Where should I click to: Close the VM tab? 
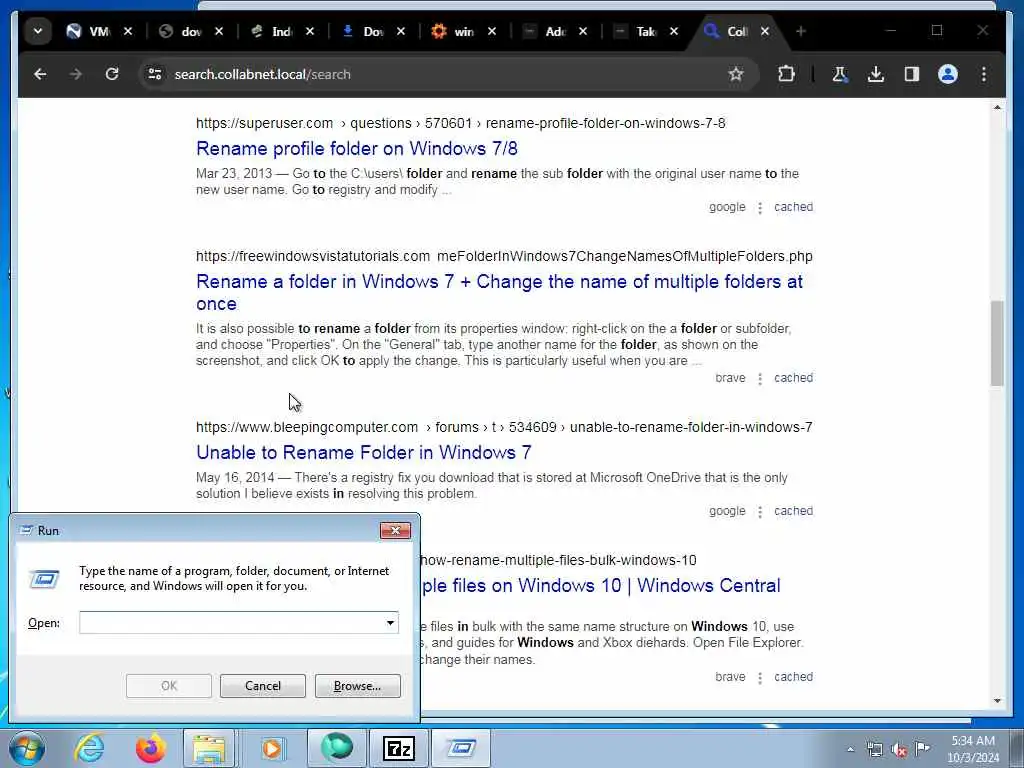click(128, 31)
